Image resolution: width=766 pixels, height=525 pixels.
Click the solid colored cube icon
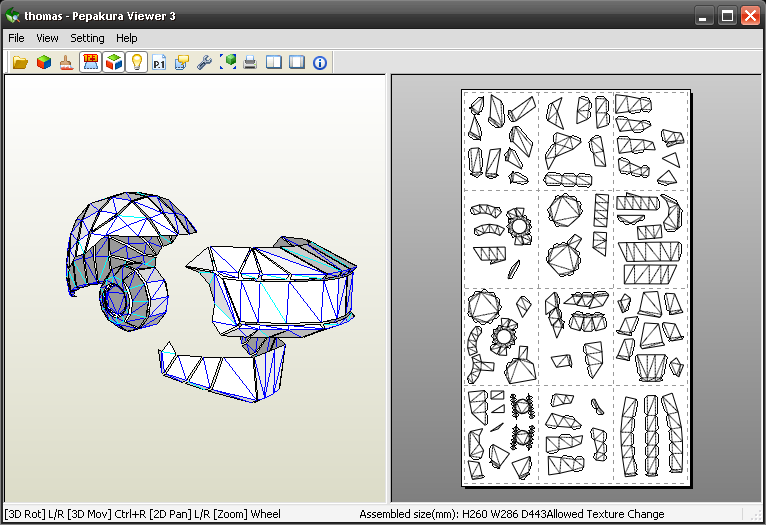[44, 63]
